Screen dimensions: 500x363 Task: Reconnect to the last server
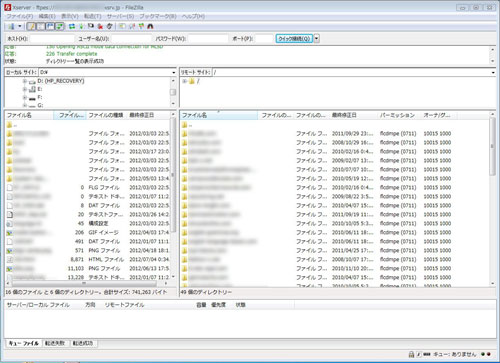pos(109,26)
